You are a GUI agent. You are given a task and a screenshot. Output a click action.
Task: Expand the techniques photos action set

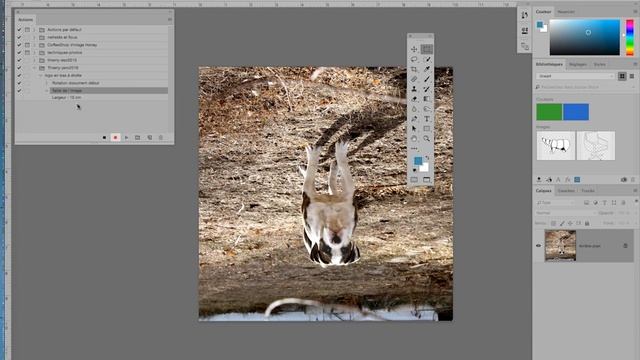[35, 53]
